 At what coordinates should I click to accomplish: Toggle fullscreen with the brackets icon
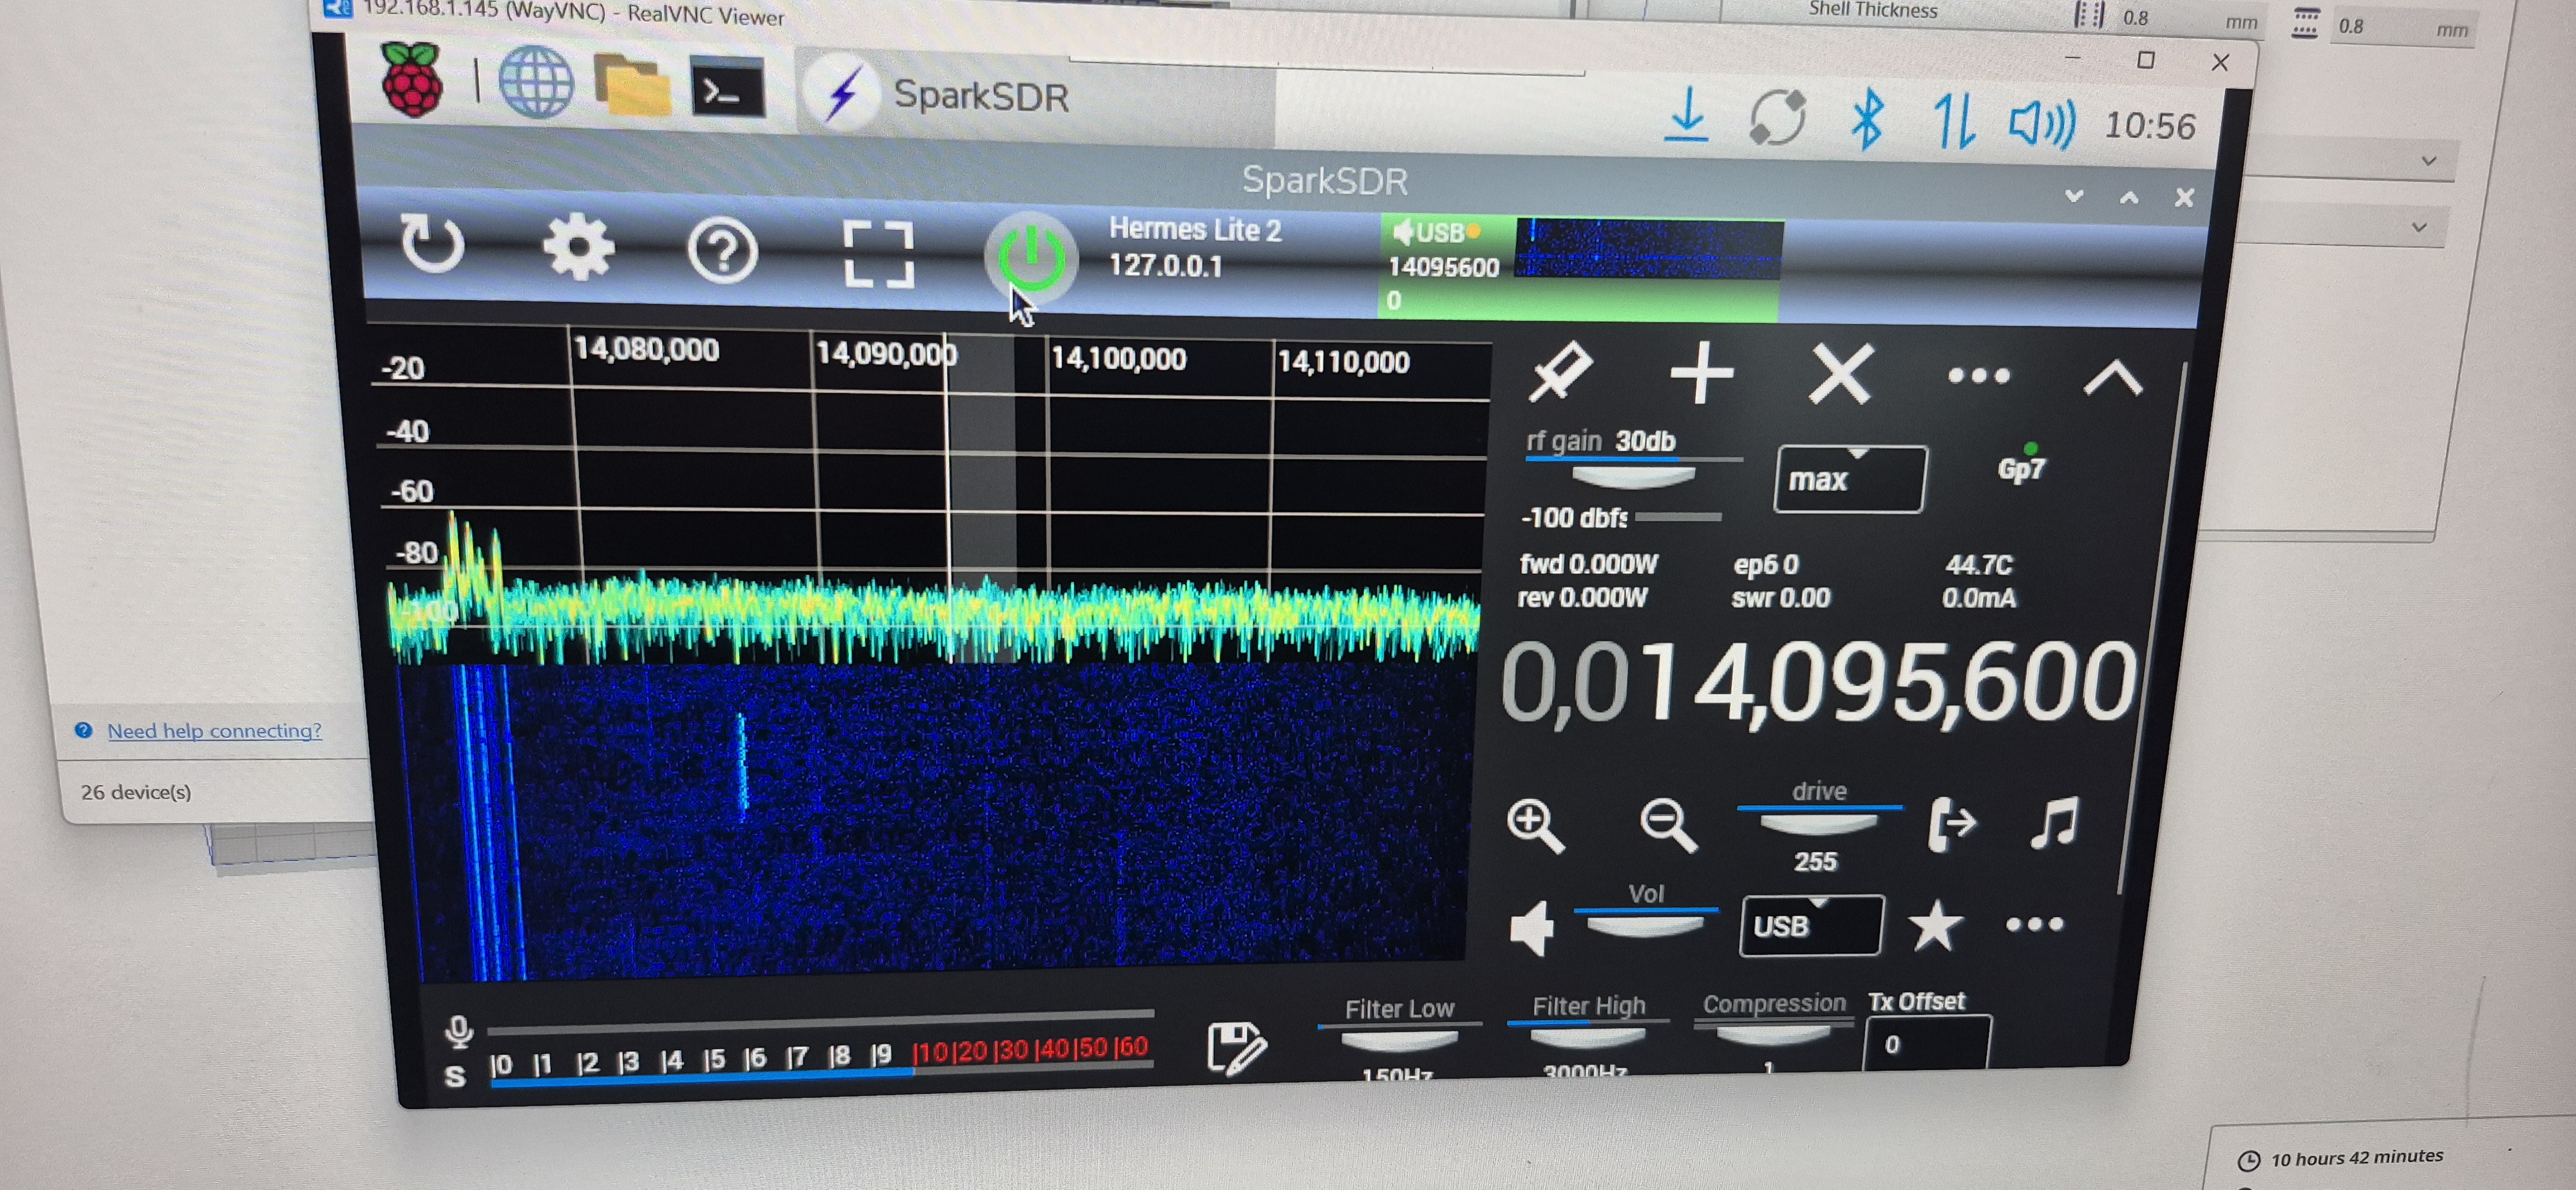878,255
